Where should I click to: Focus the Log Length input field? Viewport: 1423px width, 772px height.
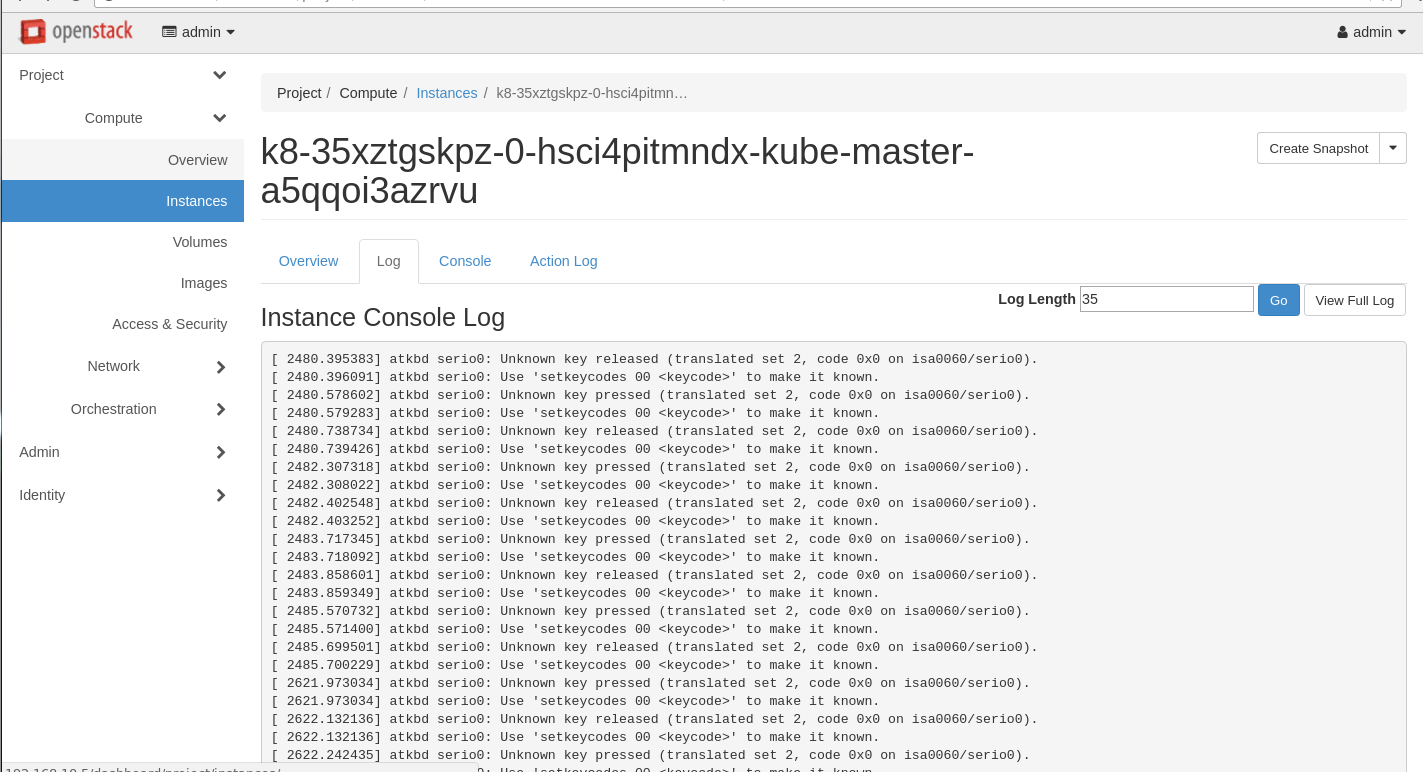(1166, 299)
